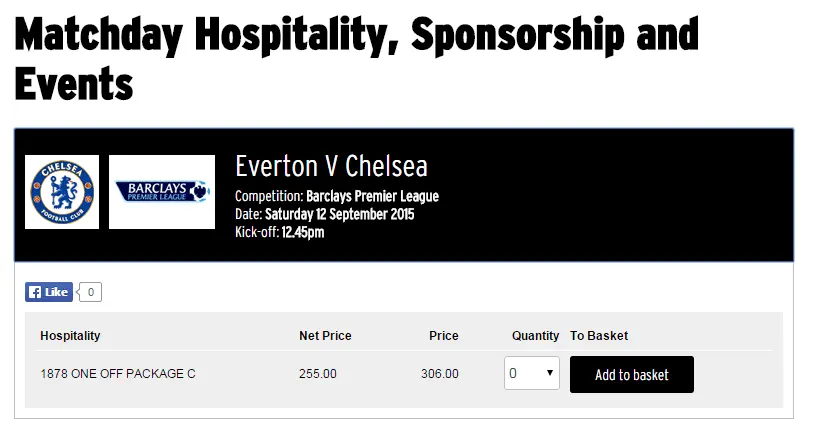The image size is (817, 432).
Task: Click the Everton V Chelsea match title
Action: pyautogui.click(x=331, y=167)
